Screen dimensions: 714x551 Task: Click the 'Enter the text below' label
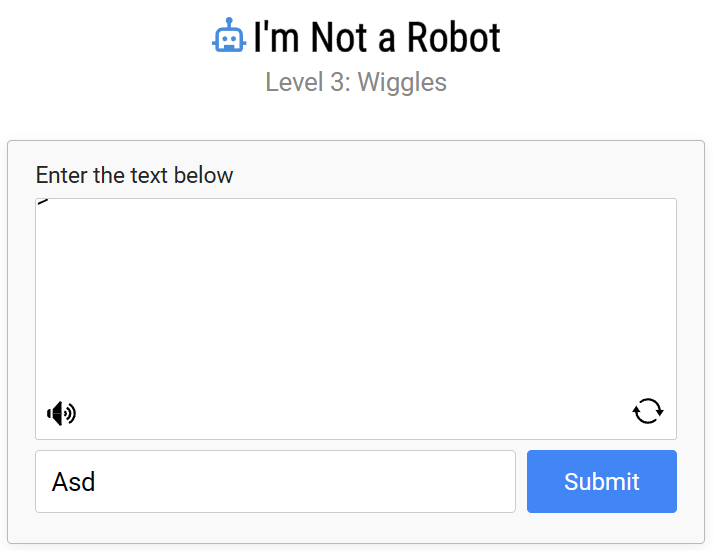(x=134, y=175)
